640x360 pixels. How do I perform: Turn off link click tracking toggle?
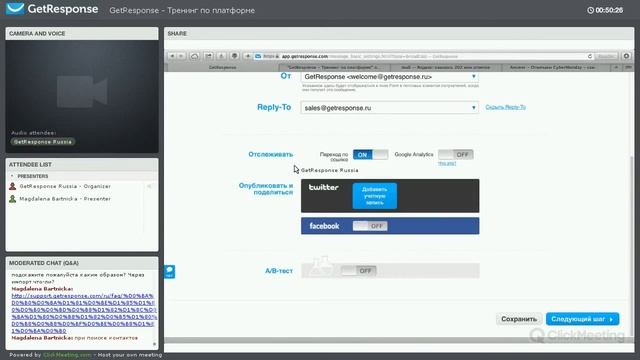(x=370, y=155)
